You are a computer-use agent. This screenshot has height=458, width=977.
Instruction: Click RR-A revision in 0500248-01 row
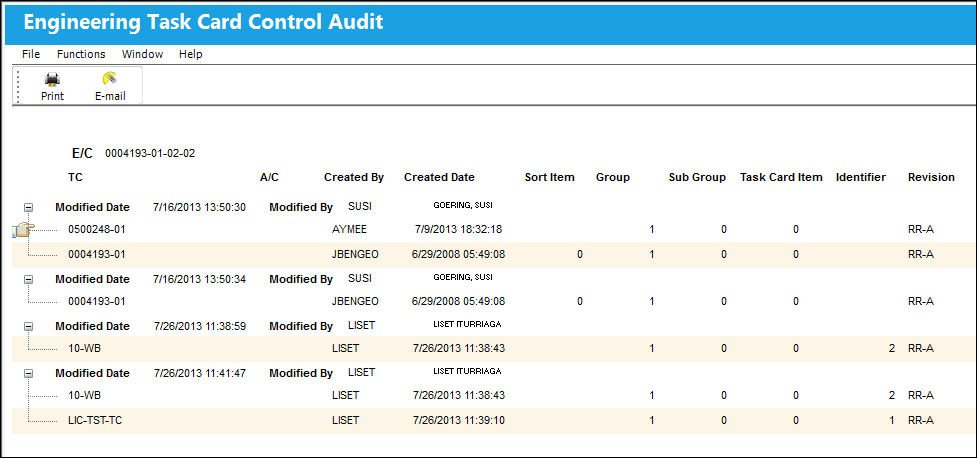921,230
